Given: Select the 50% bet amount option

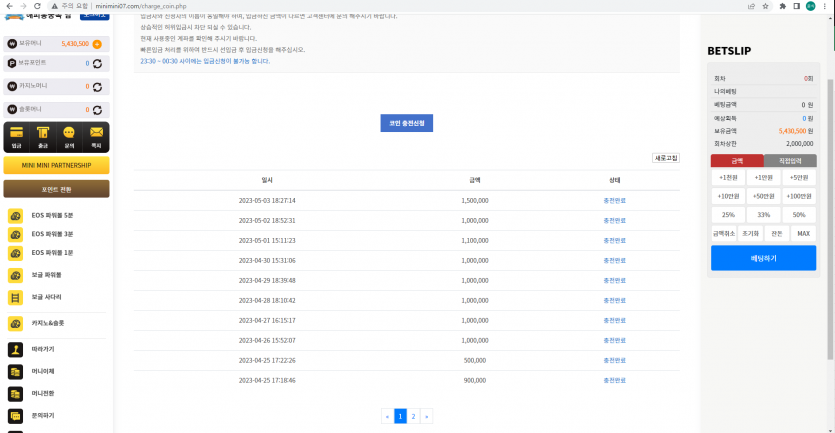Looking at the screenshot, I should [x=798, y=214].
